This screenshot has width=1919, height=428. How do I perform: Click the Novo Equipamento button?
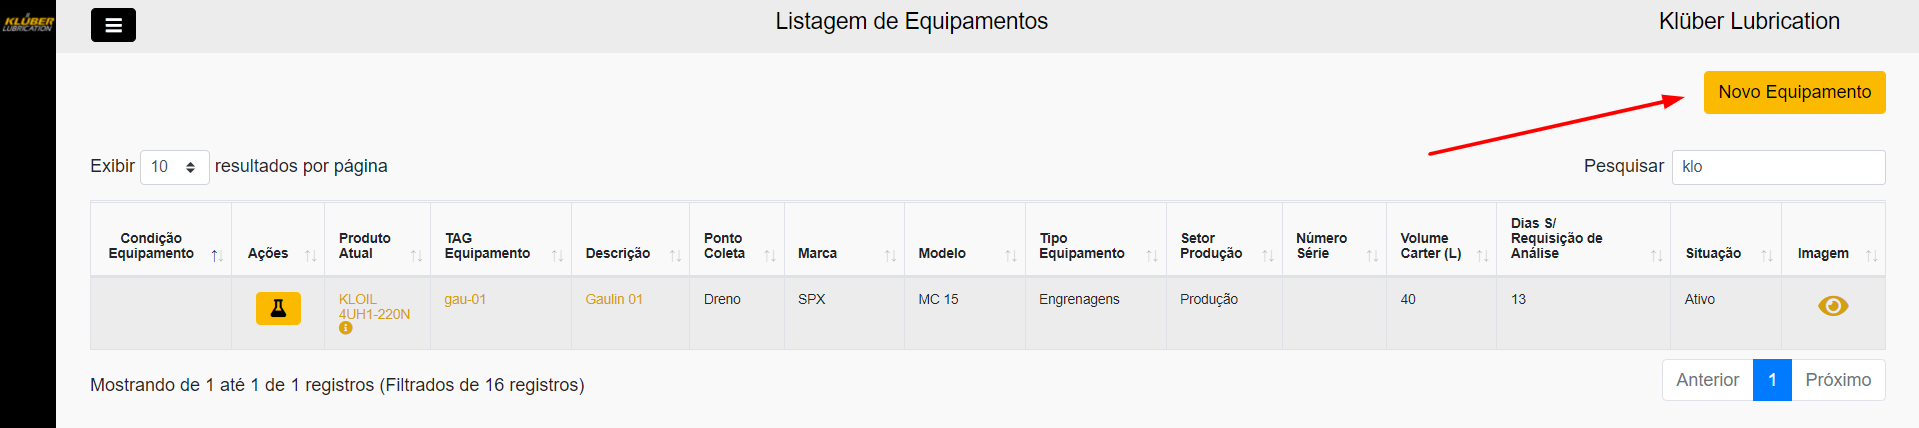pos(1794,92)
